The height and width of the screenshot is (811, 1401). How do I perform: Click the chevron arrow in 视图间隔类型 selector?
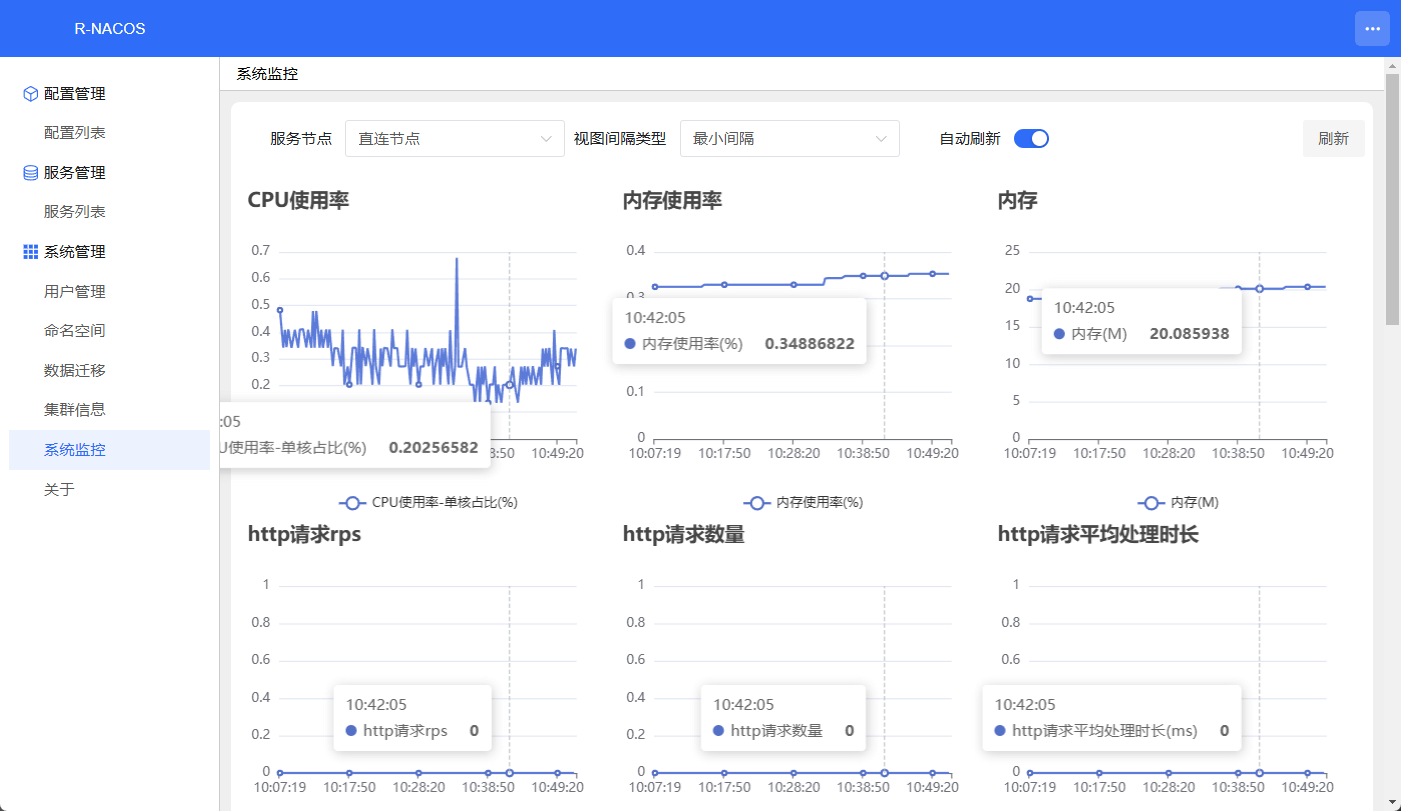coord(881,139)
